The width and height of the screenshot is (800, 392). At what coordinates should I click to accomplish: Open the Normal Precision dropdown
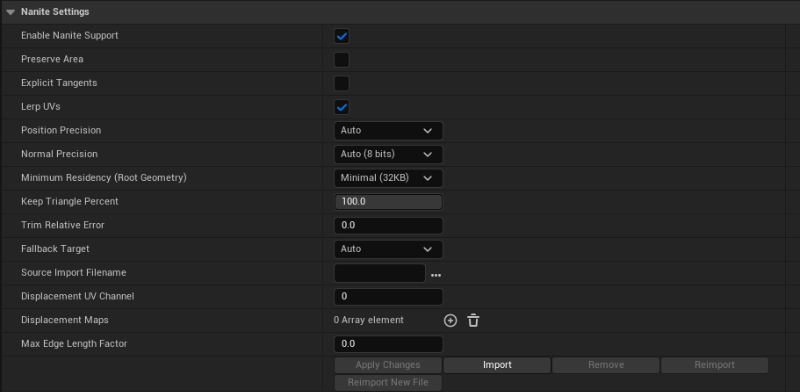coord(388,154)
